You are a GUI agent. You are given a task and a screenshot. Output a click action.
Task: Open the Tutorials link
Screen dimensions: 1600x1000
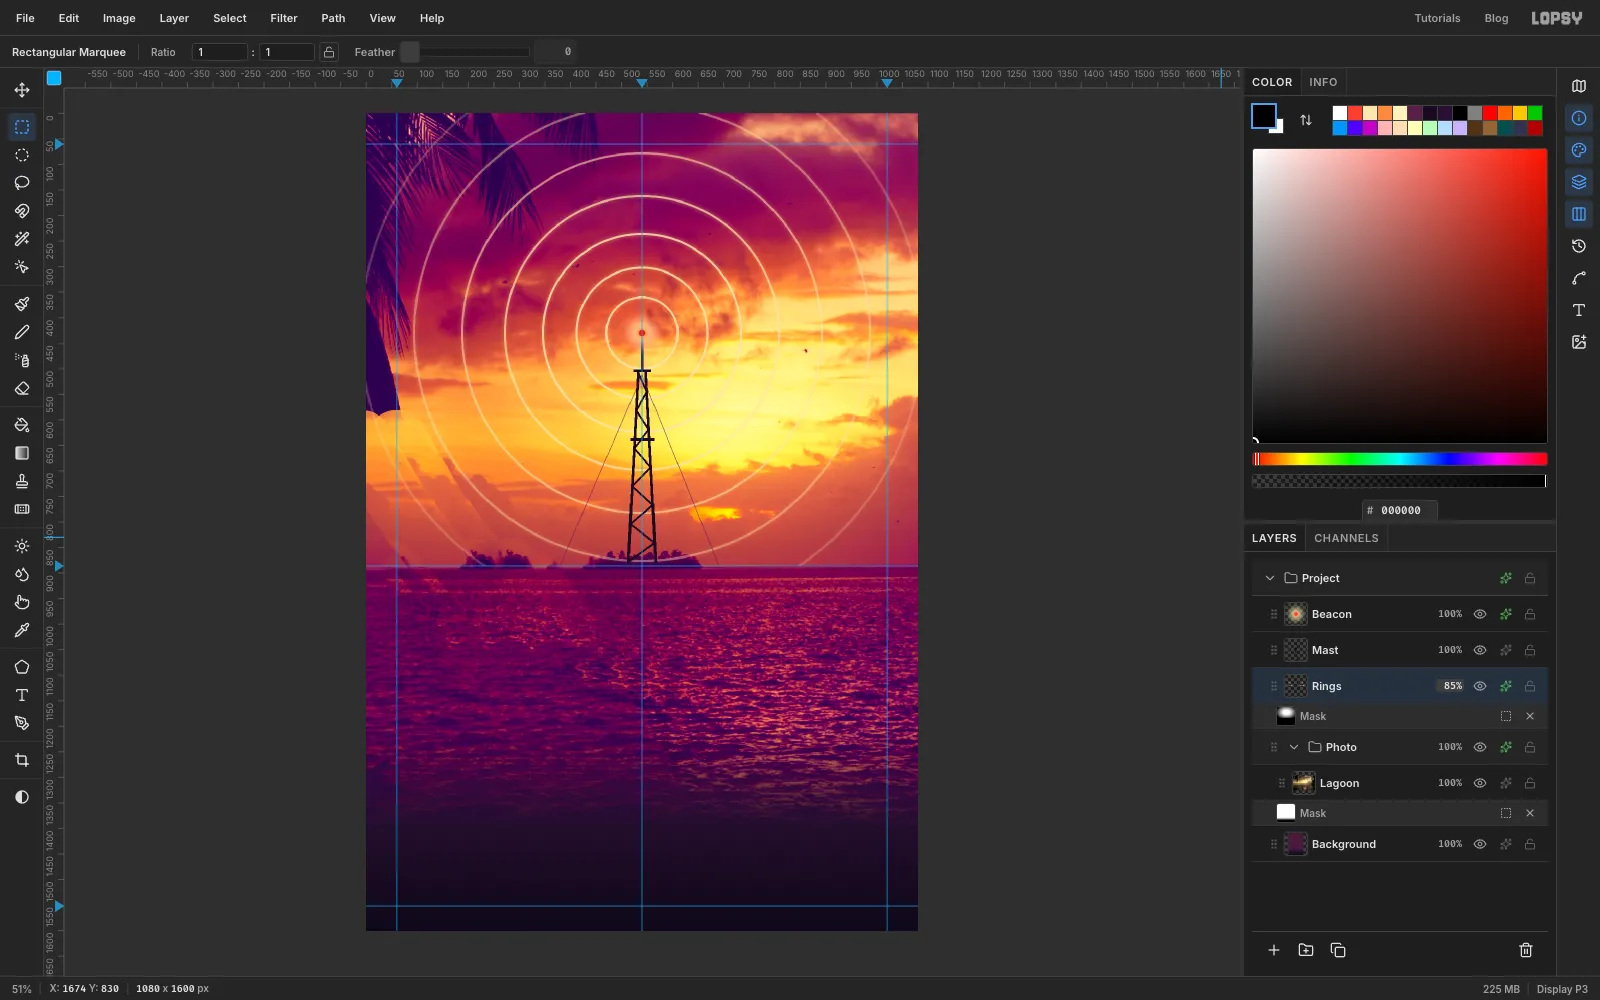coord(1437,18)
